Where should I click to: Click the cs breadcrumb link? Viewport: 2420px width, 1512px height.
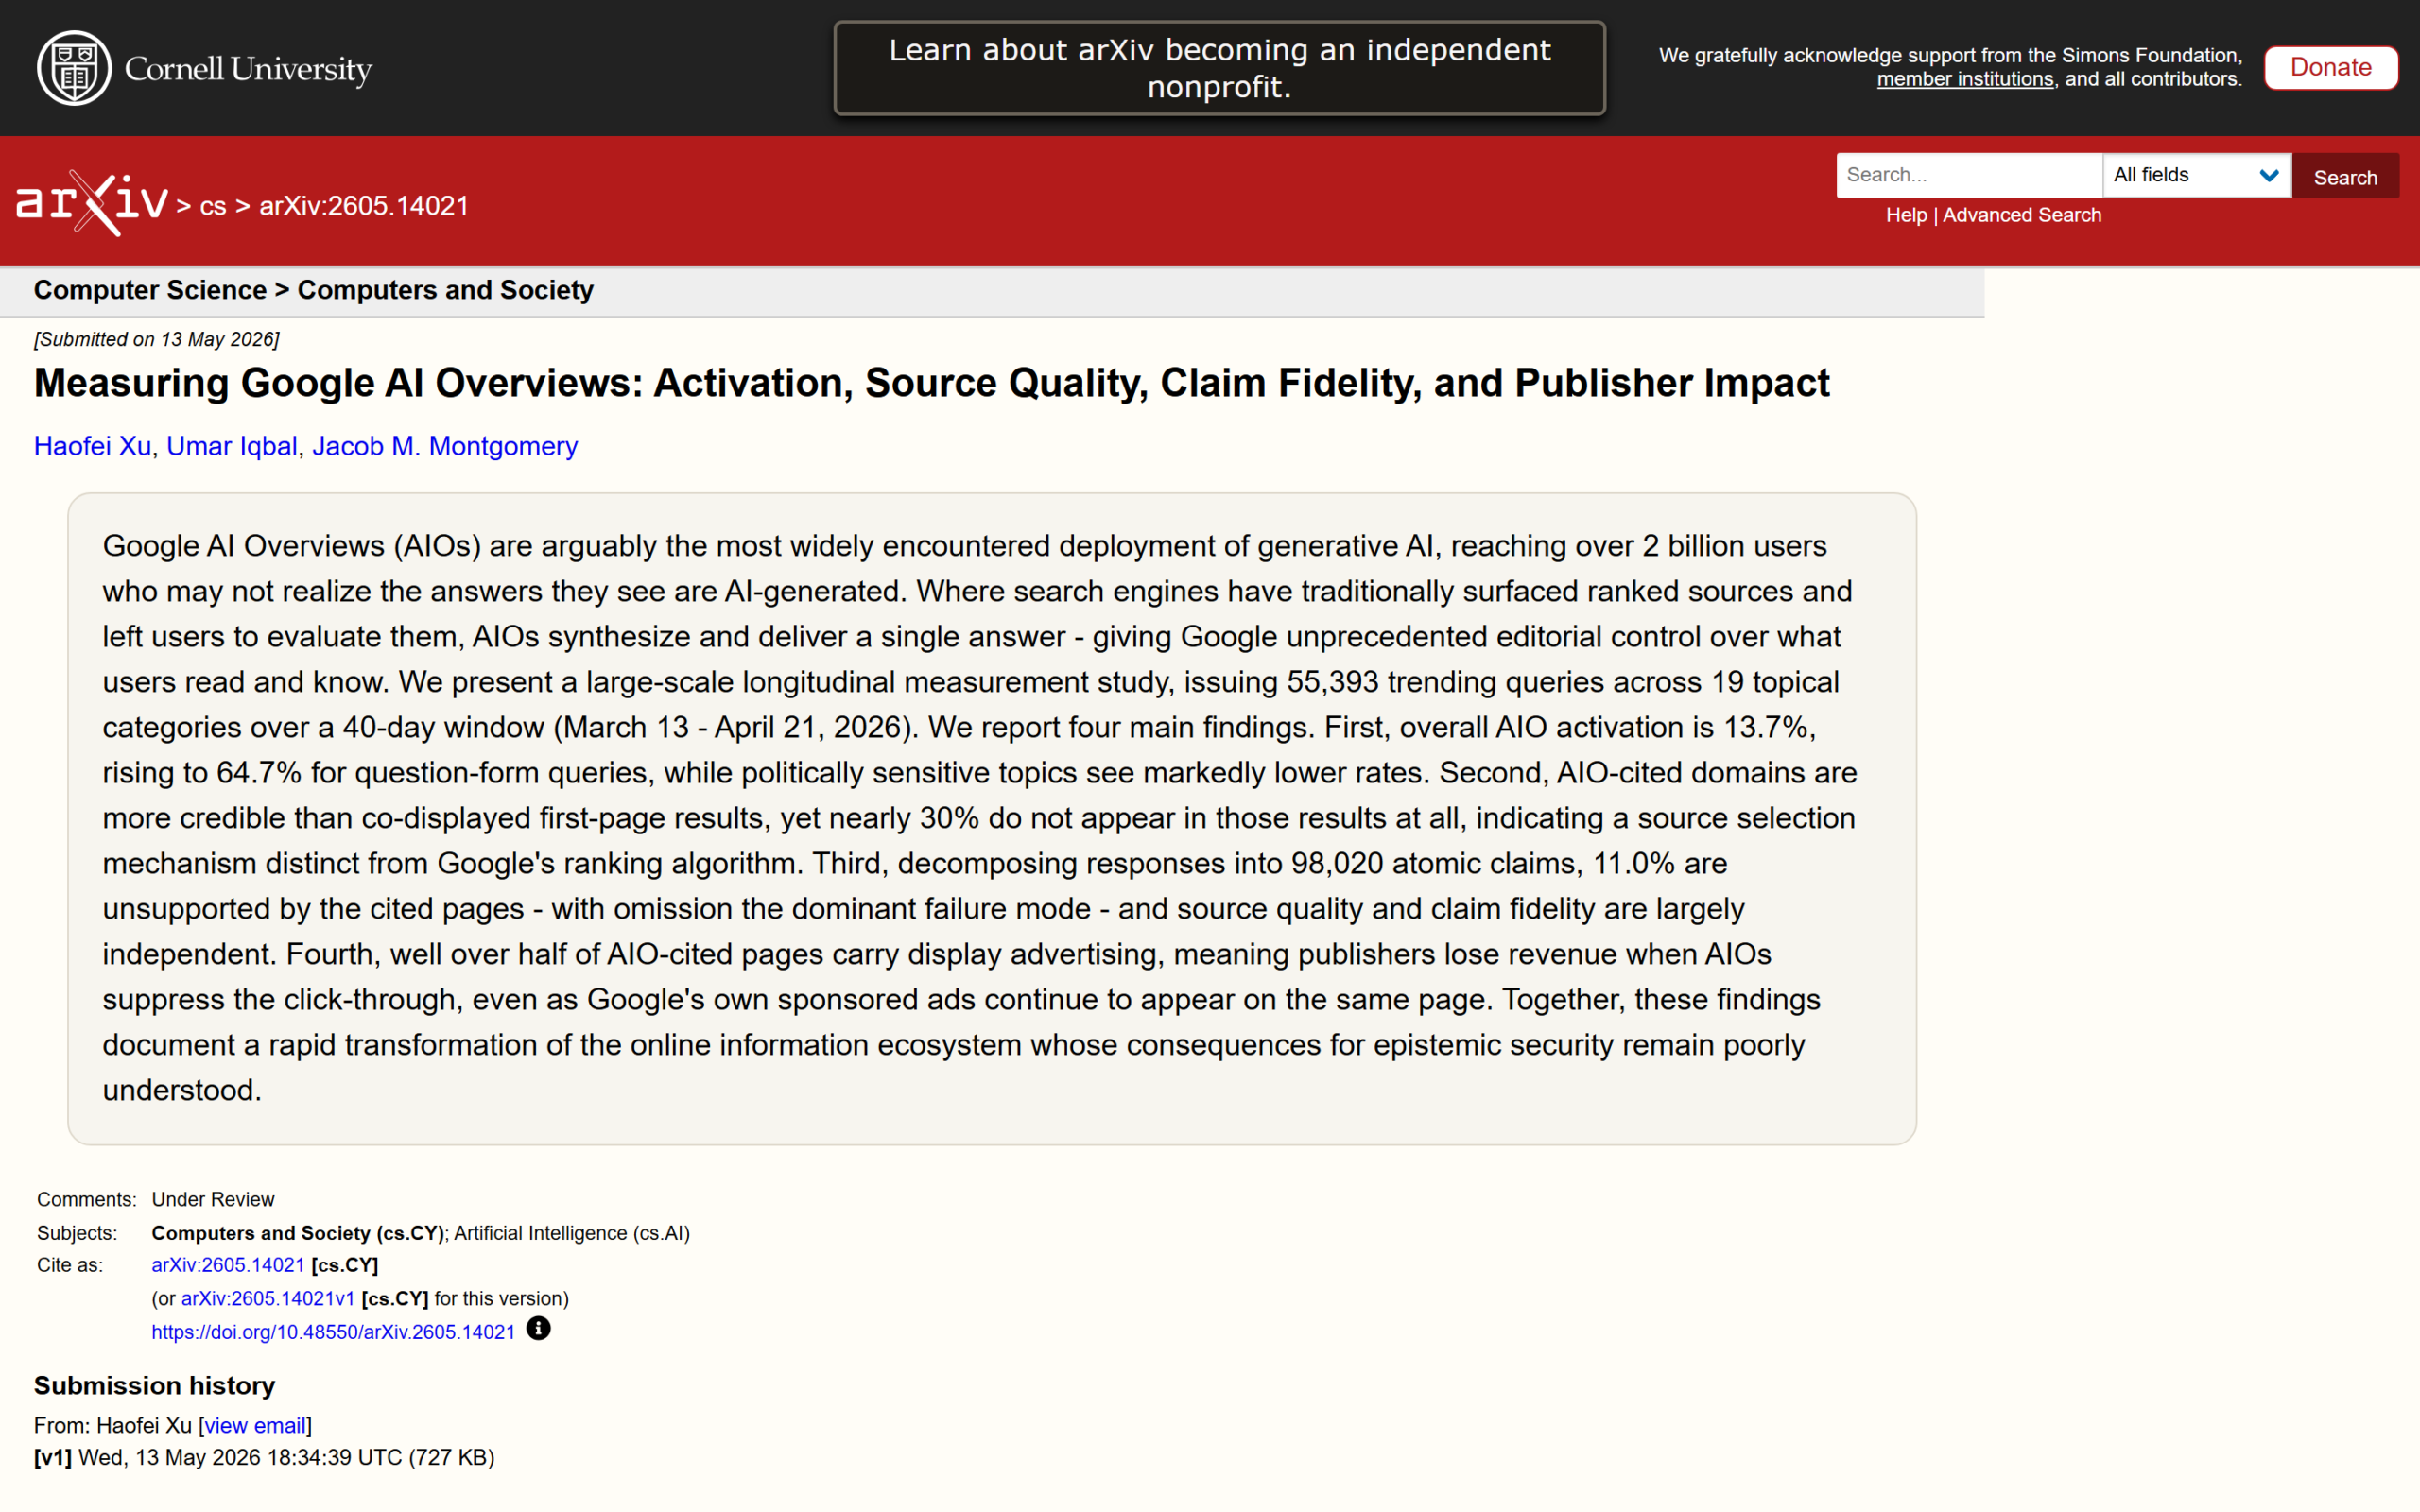click(213, 206)
